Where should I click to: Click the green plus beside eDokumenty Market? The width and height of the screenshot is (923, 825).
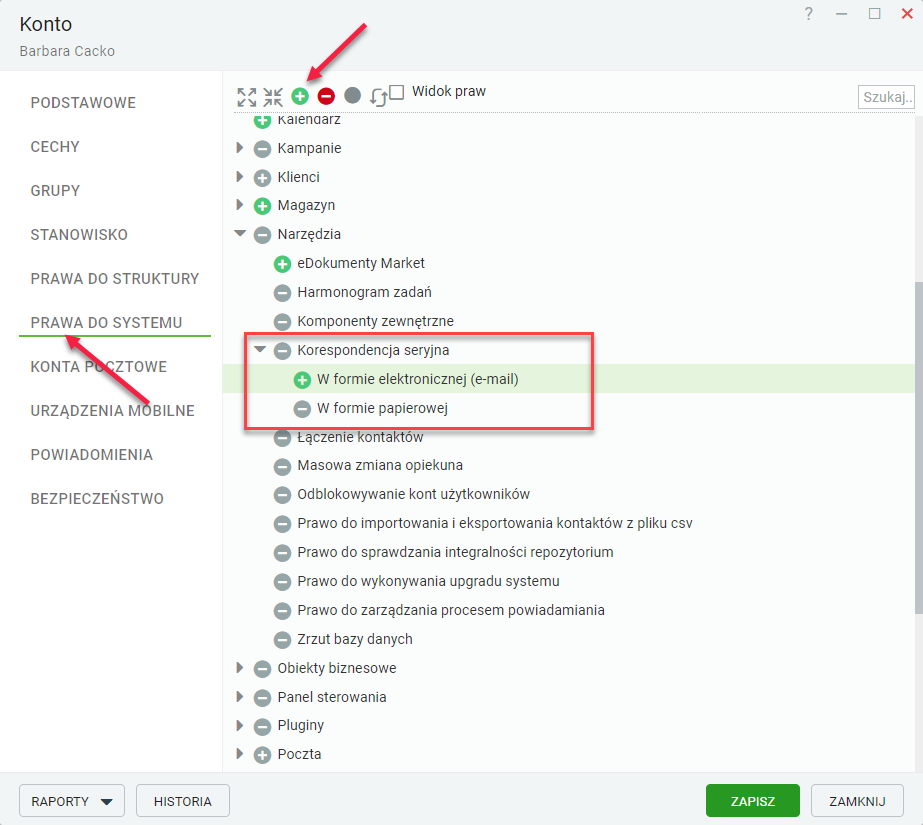coord(283,264)
